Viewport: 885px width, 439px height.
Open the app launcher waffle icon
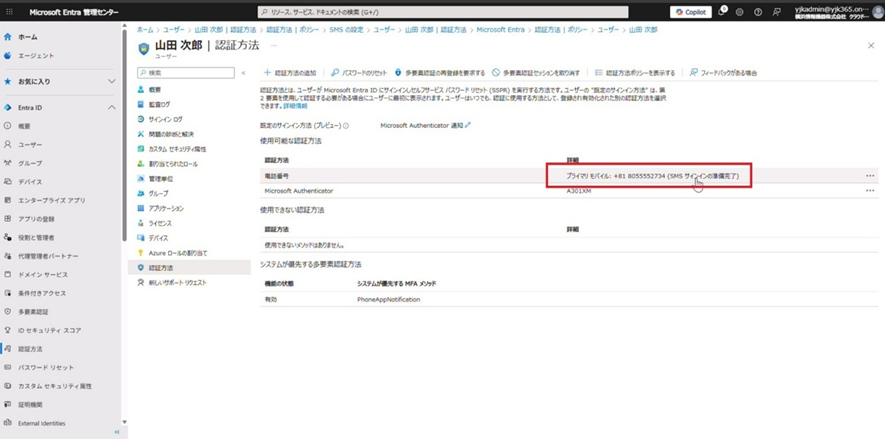pos(8,12)
